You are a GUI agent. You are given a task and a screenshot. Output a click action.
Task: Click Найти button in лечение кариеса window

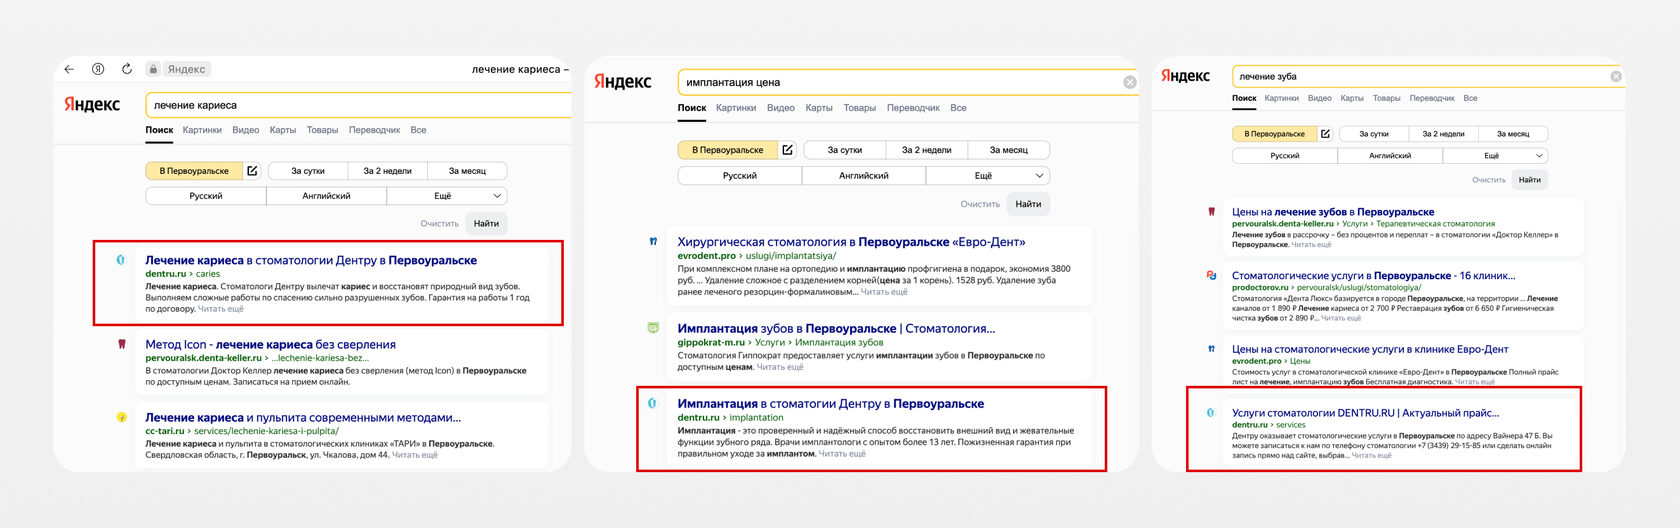coord(486,223)
